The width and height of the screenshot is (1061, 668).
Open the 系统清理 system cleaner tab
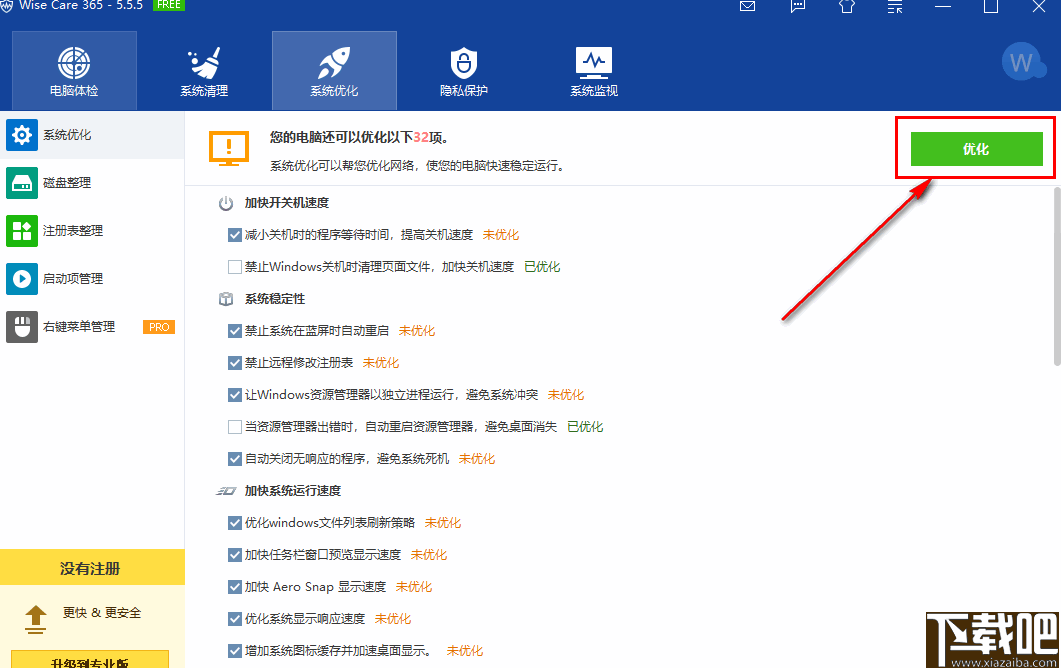click(x=204, y=70)
